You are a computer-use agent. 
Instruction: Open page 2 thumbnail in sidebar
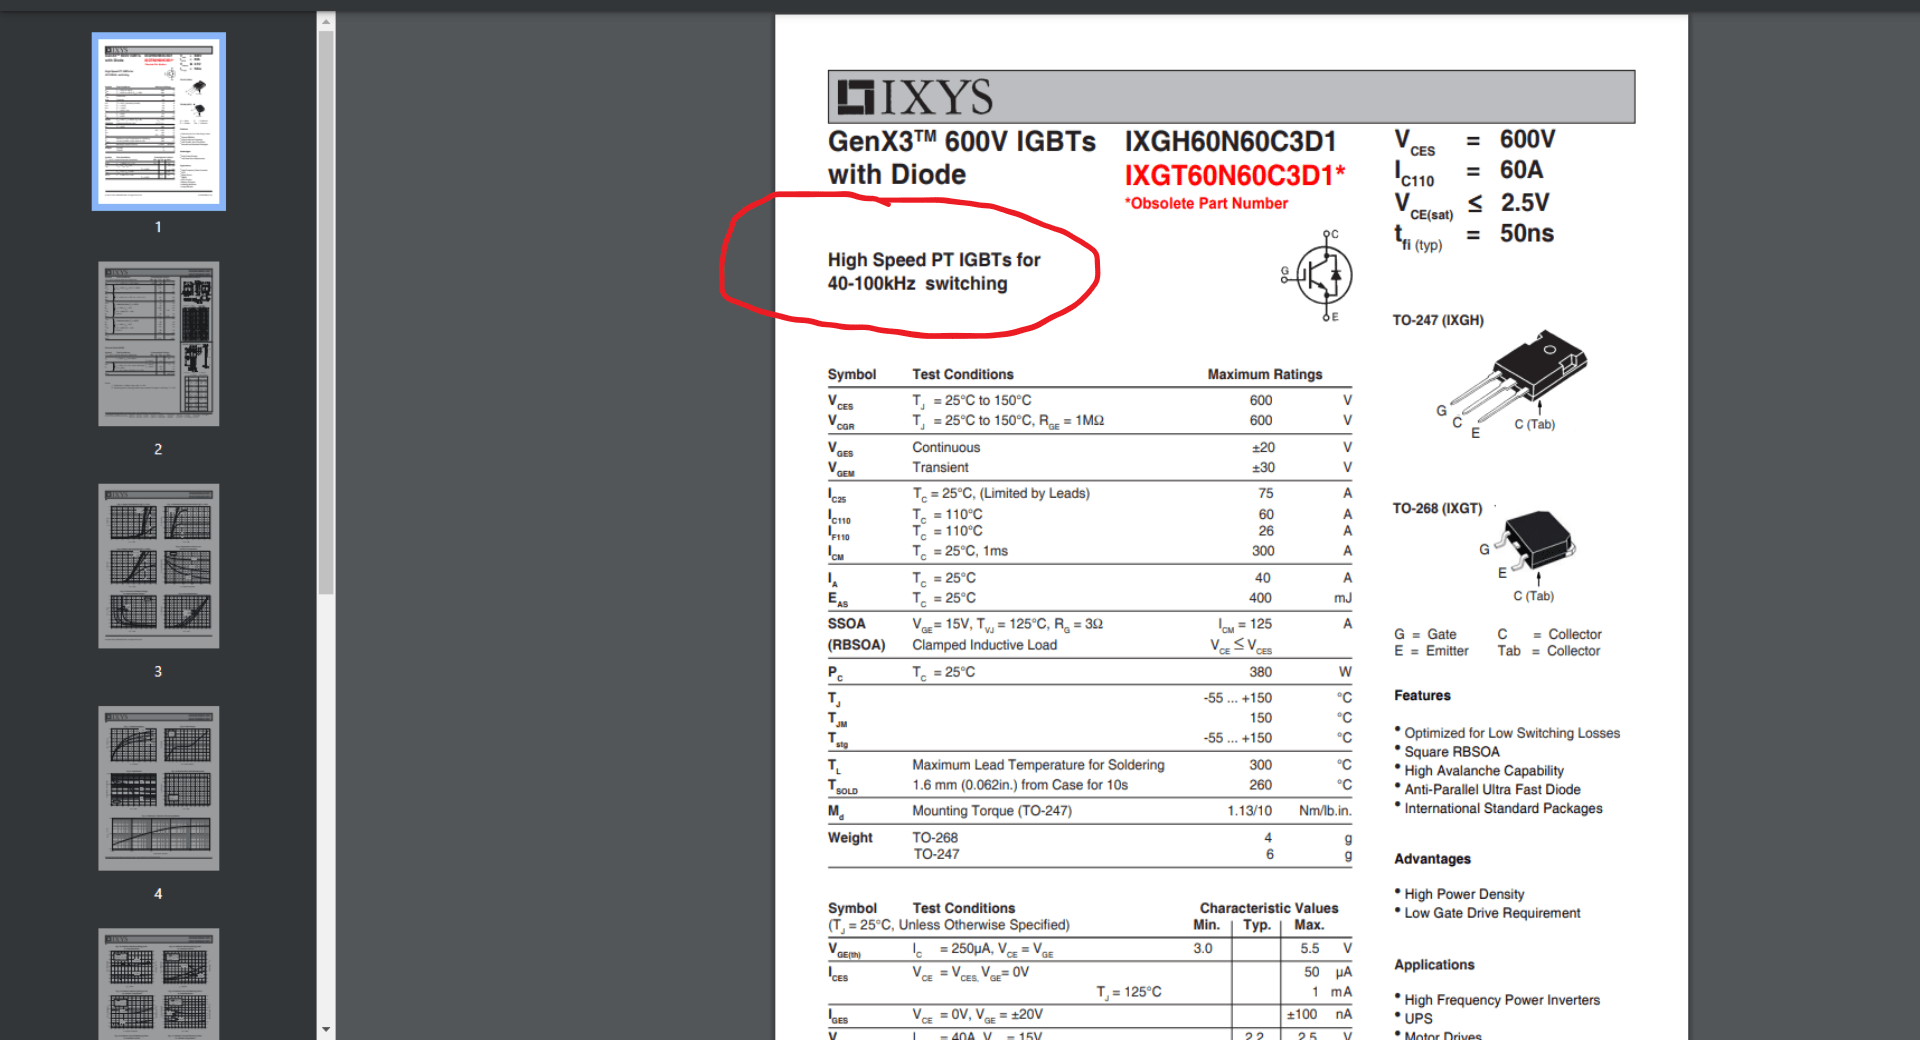tap(159, 343)
